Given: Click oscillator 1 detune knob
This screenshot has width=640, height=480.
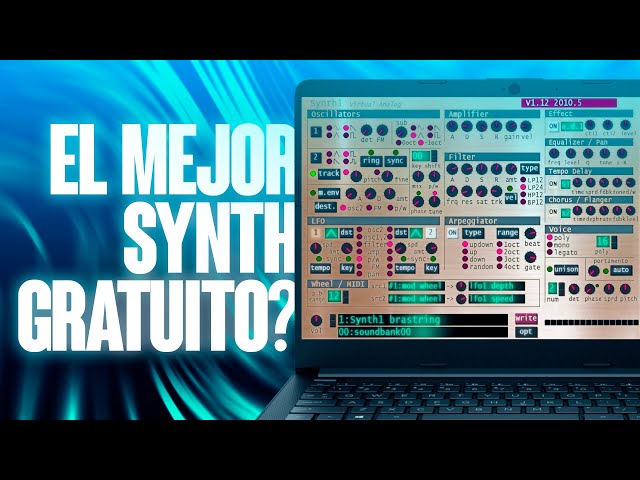Looking at the screenshot, I should coord(367,131).
